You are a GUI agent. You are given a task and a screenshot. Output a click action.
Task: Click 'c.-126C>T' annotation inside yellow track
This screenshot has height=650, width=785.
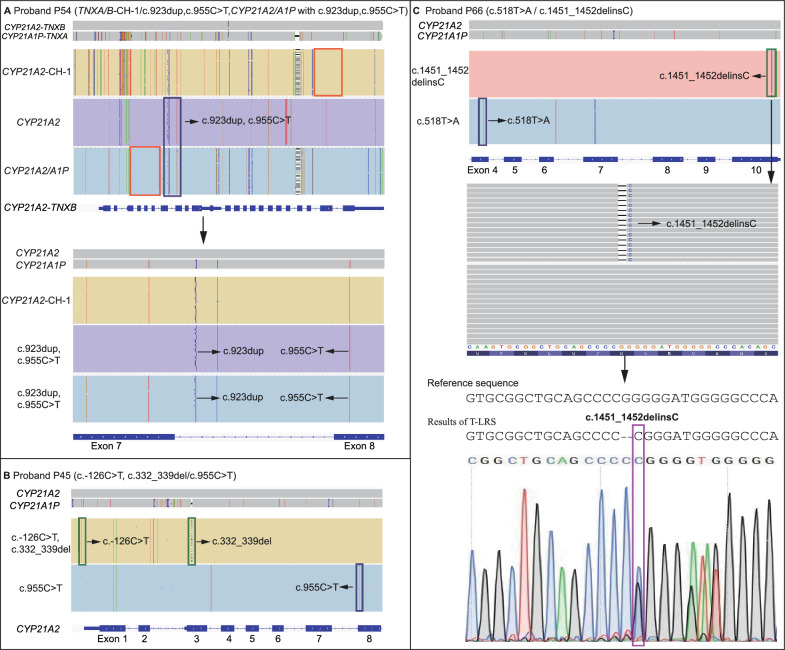(126, 541)
